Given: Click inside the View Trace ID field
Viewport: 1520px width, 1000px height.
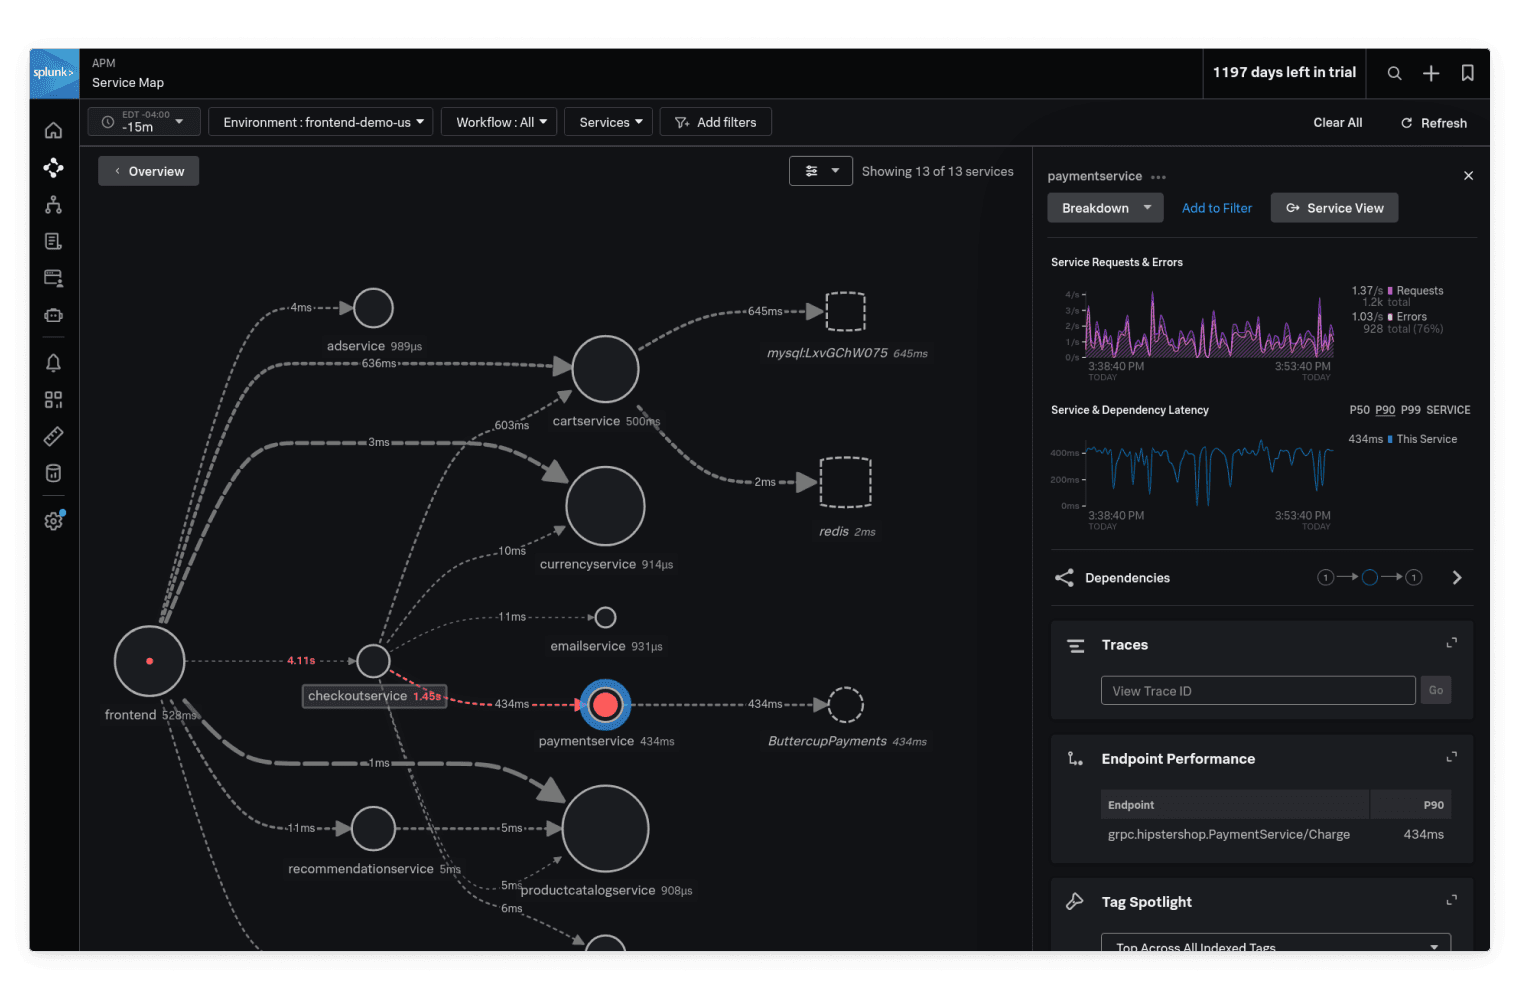Looking at the screenshot, I should pyautogui.click(x=1256, y=690).
